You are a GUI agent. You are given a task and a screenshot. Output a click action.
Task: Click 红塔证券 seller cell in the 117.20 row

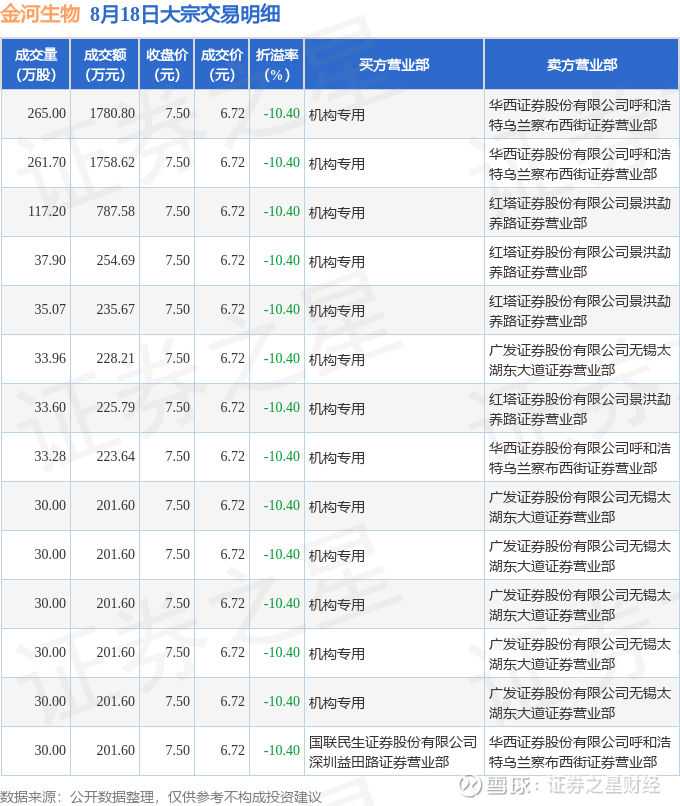(580, 213)
